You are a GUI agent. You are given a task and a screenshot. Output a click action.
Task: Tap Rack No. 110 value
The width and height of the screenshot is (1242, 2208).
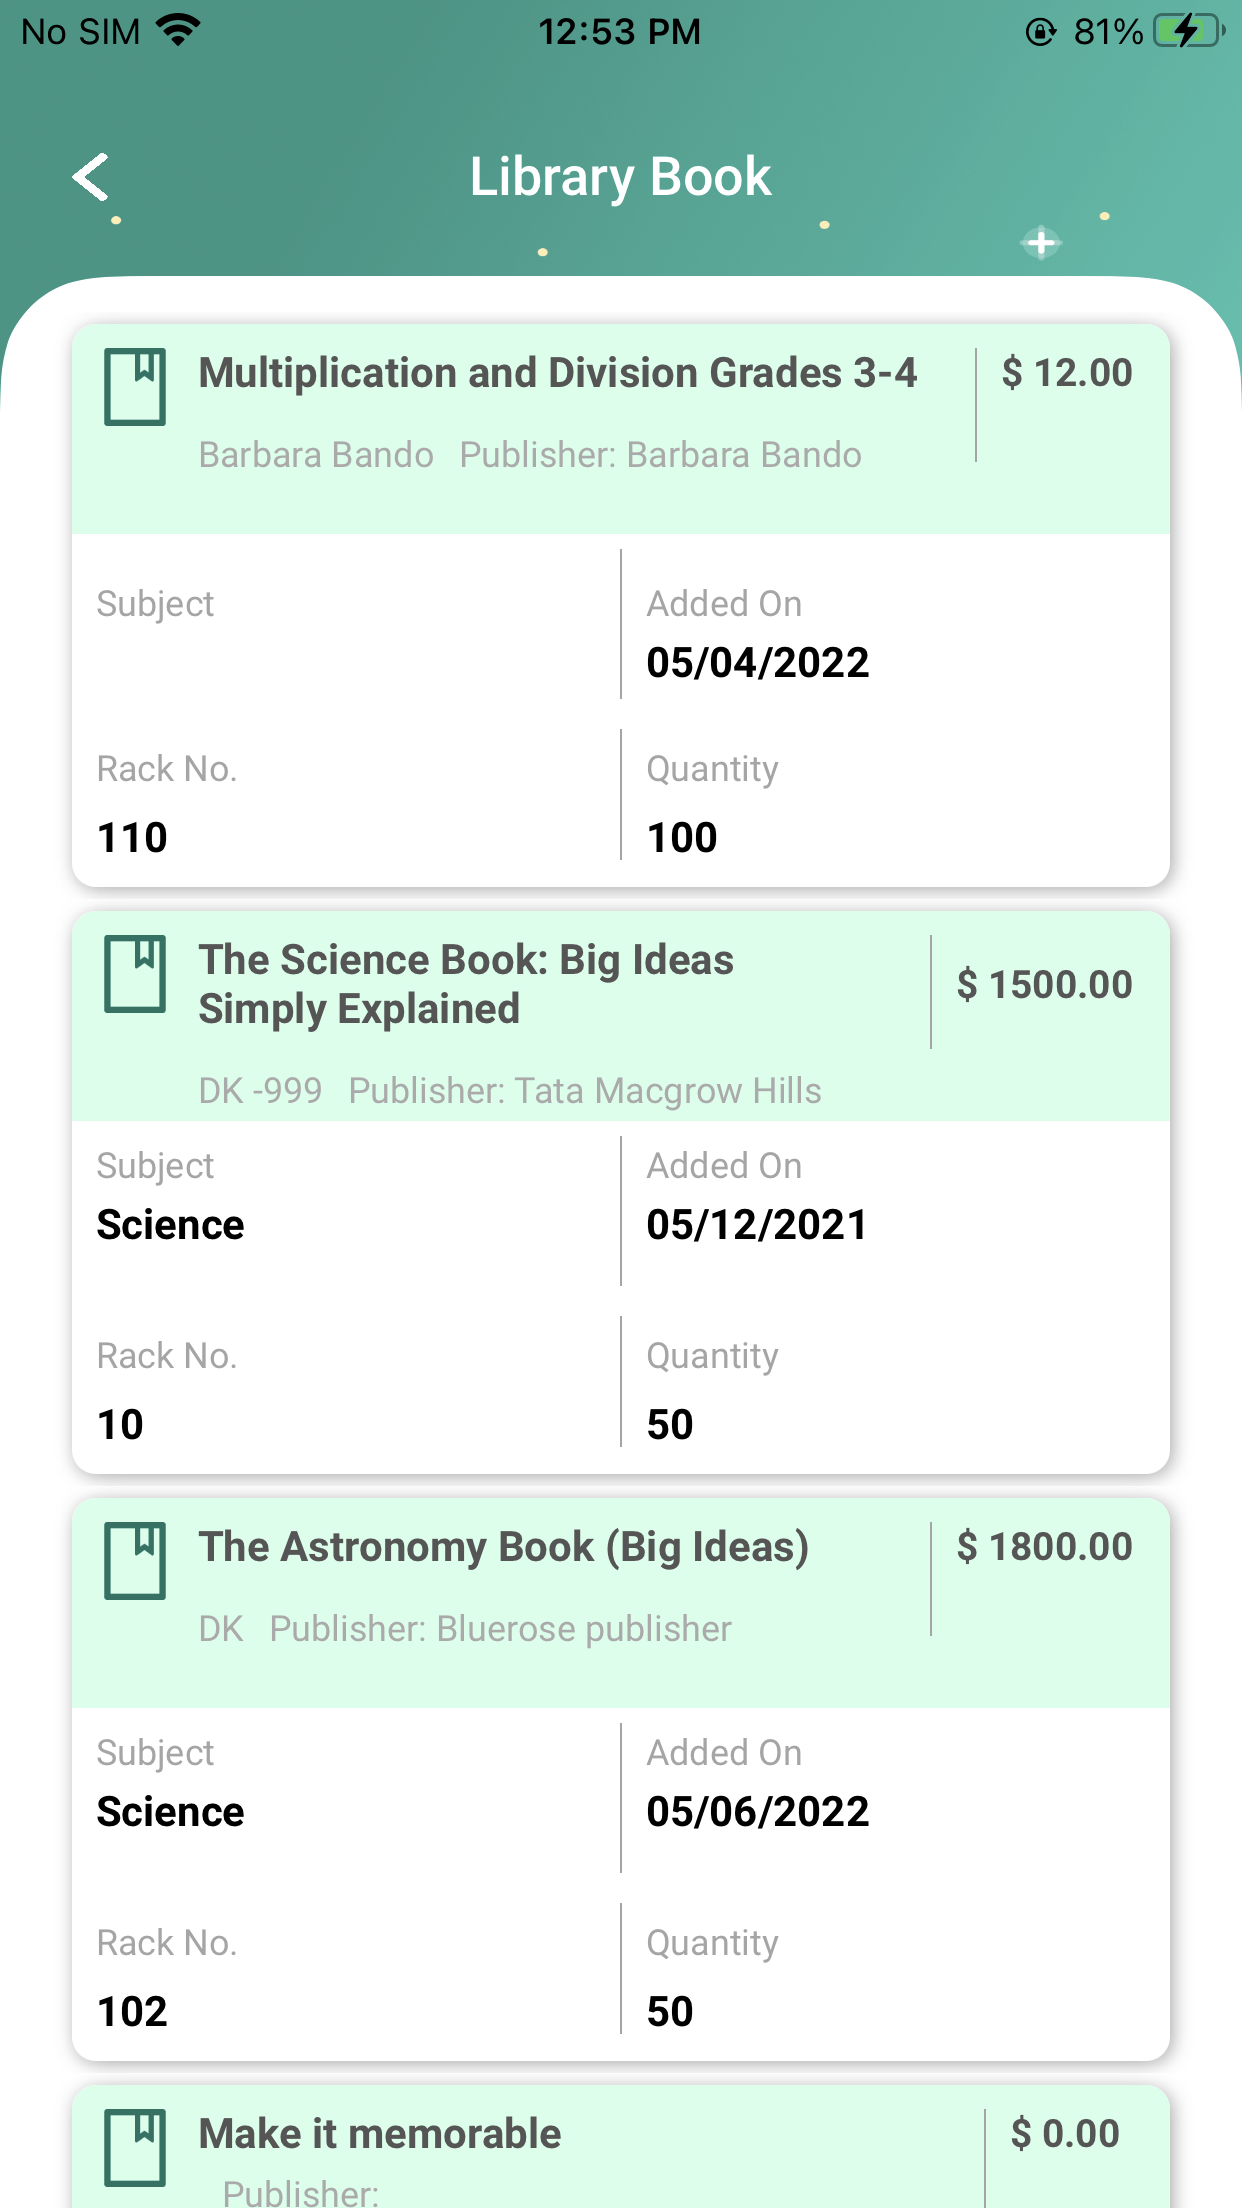[x=132, y=838]
